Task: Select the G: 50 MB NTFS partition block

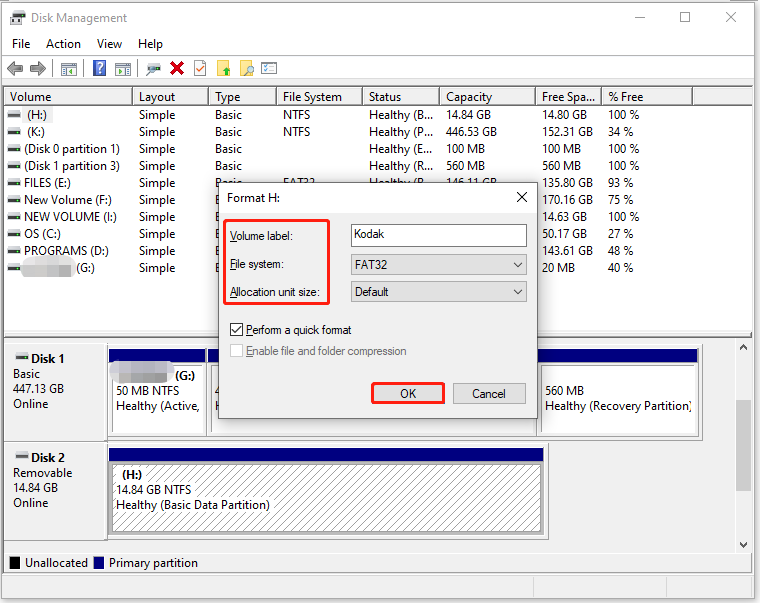Action: [157, 398]
